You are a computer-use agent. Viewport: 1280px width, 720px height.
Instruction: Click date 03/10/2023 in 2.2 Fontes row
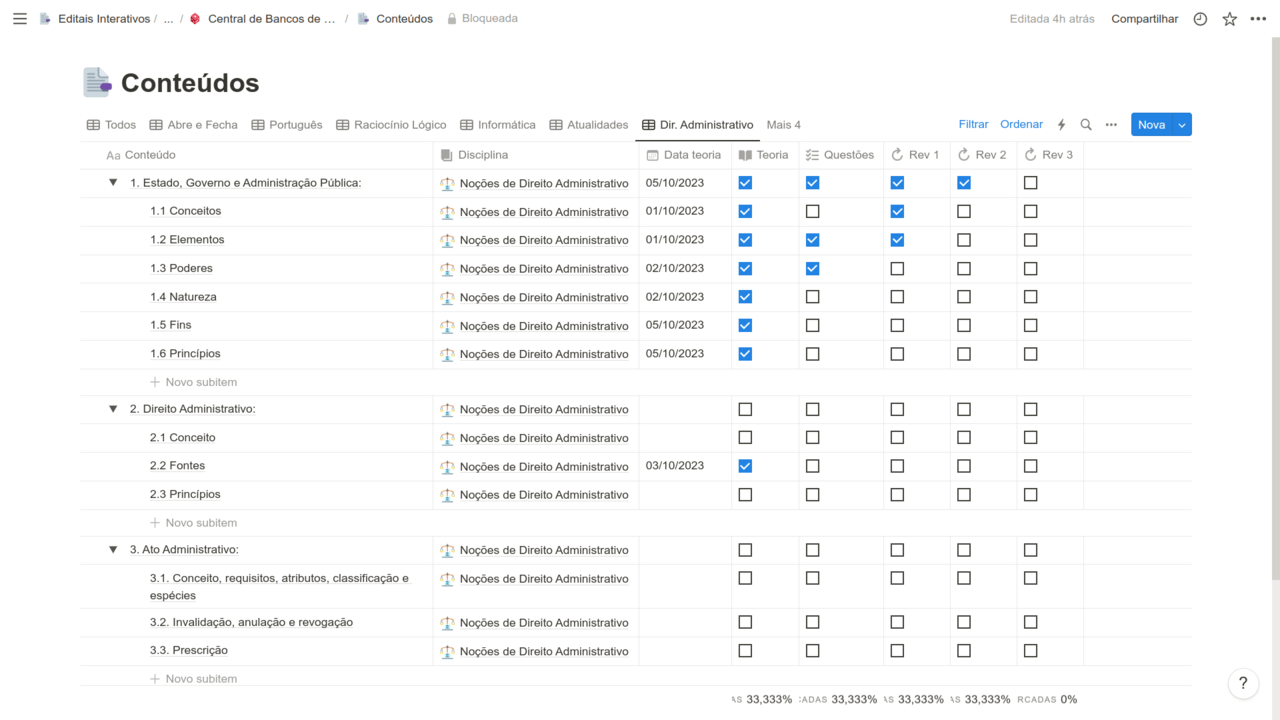point(675,466)
